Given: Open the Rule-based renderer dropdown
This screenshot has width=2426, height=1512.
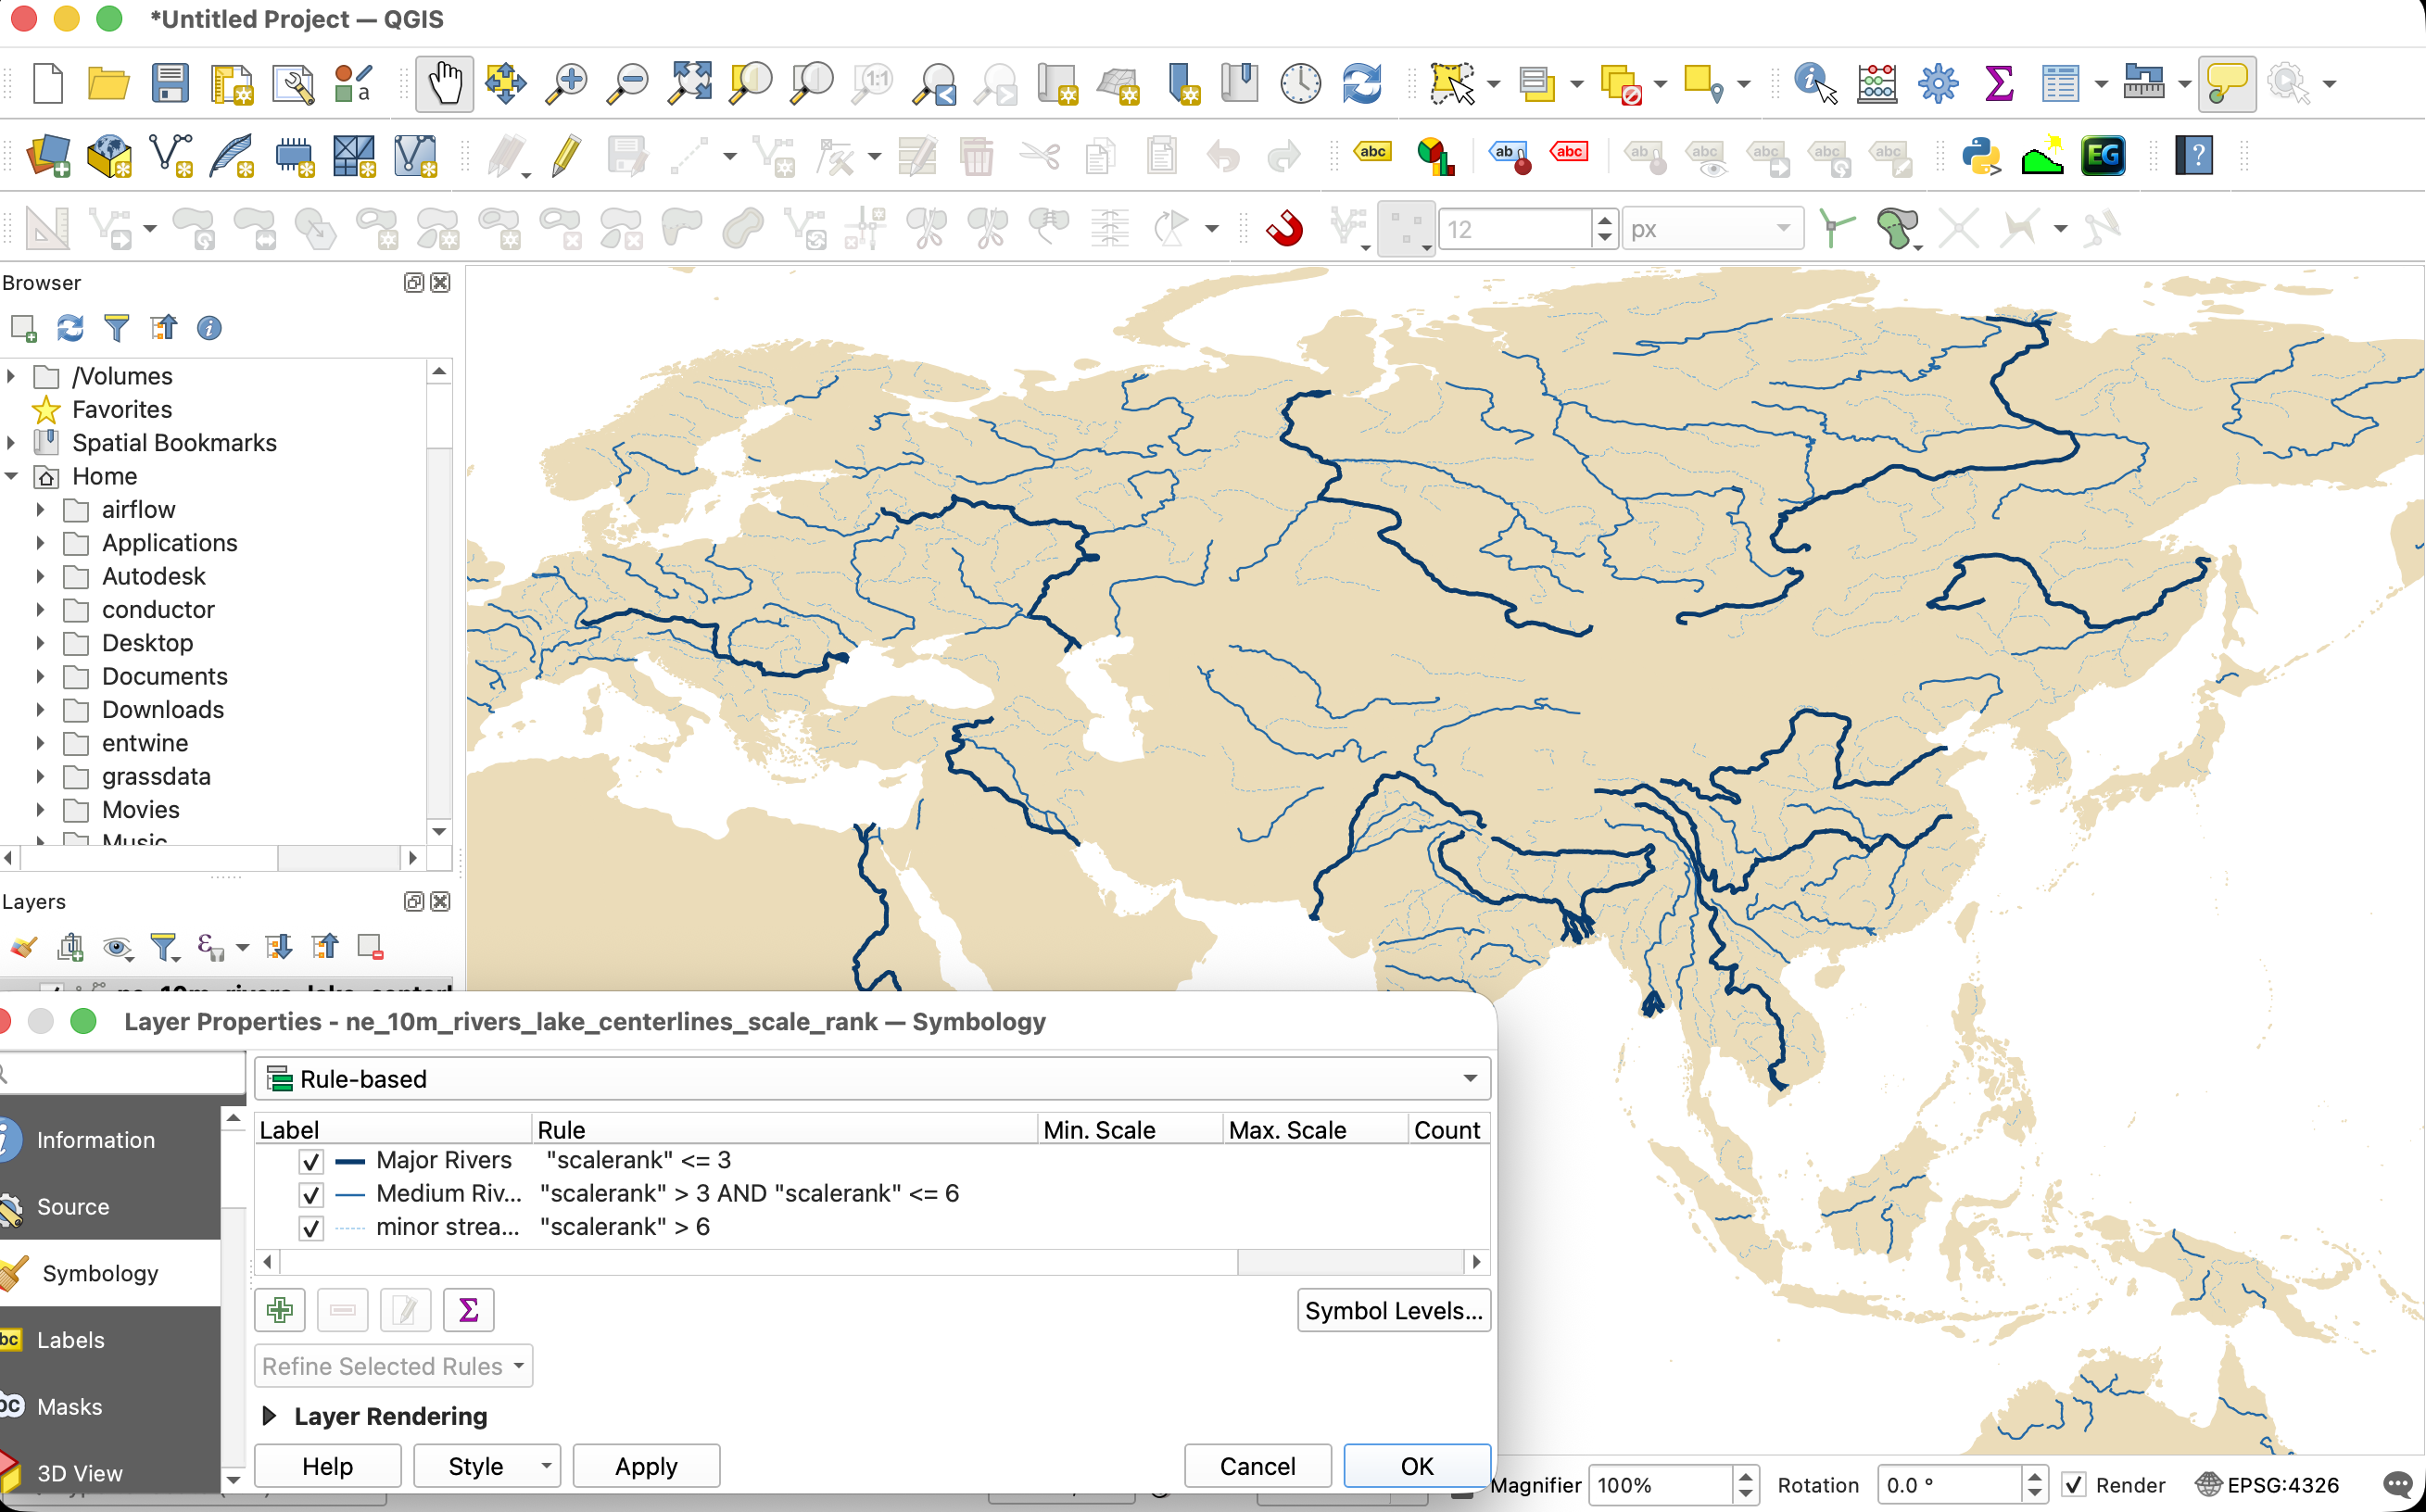Looking at the screenshot, I should click(x=872, y=1079).
